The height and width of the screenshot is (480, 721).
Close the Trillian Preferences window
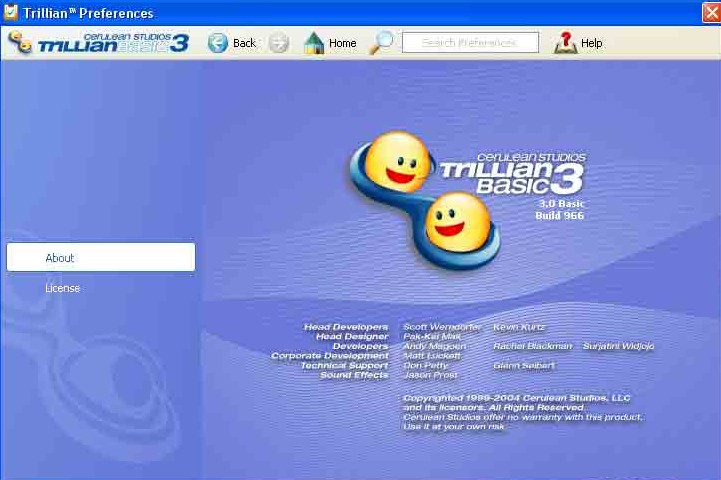(x=711, y=12)
